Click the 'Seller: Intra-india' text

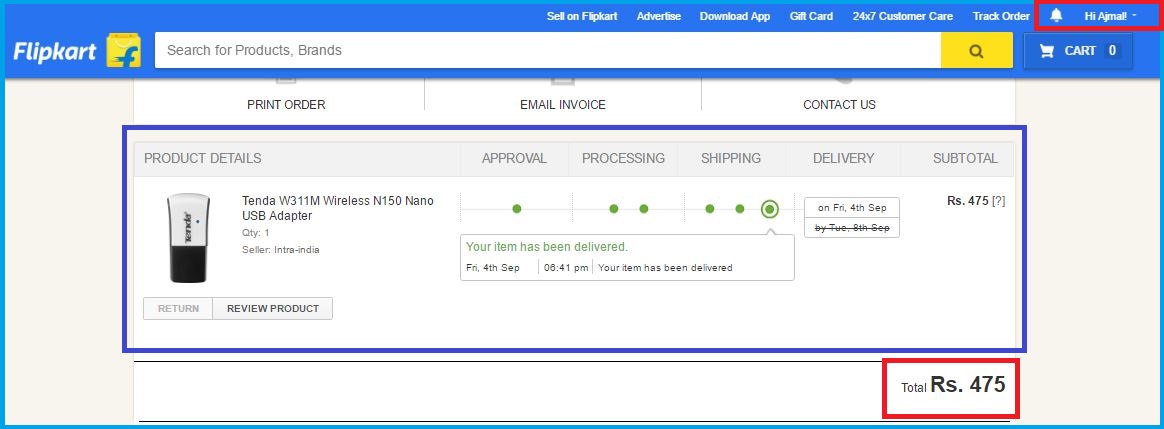[281, 249]
